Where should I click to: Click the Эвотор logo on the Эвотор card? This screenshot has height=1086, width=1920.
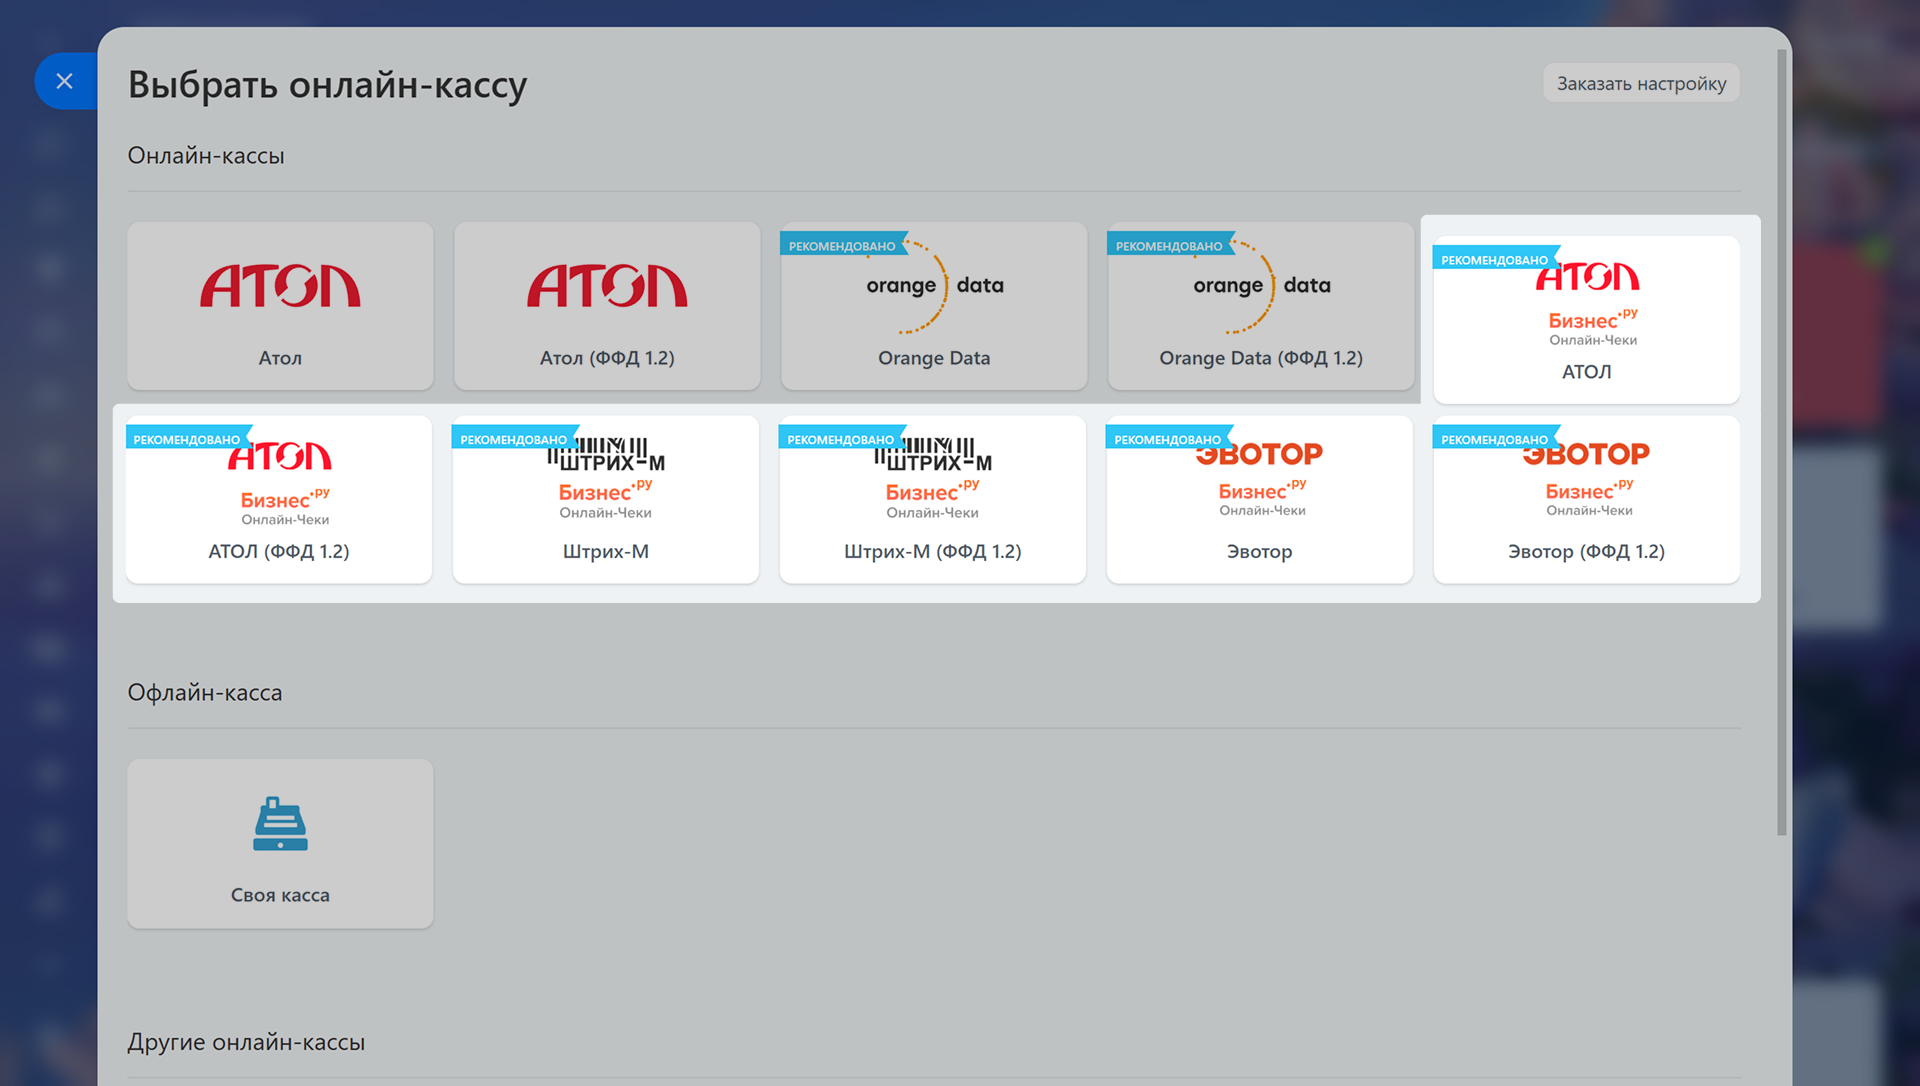pyautogui.click(x=1260, y=454)
